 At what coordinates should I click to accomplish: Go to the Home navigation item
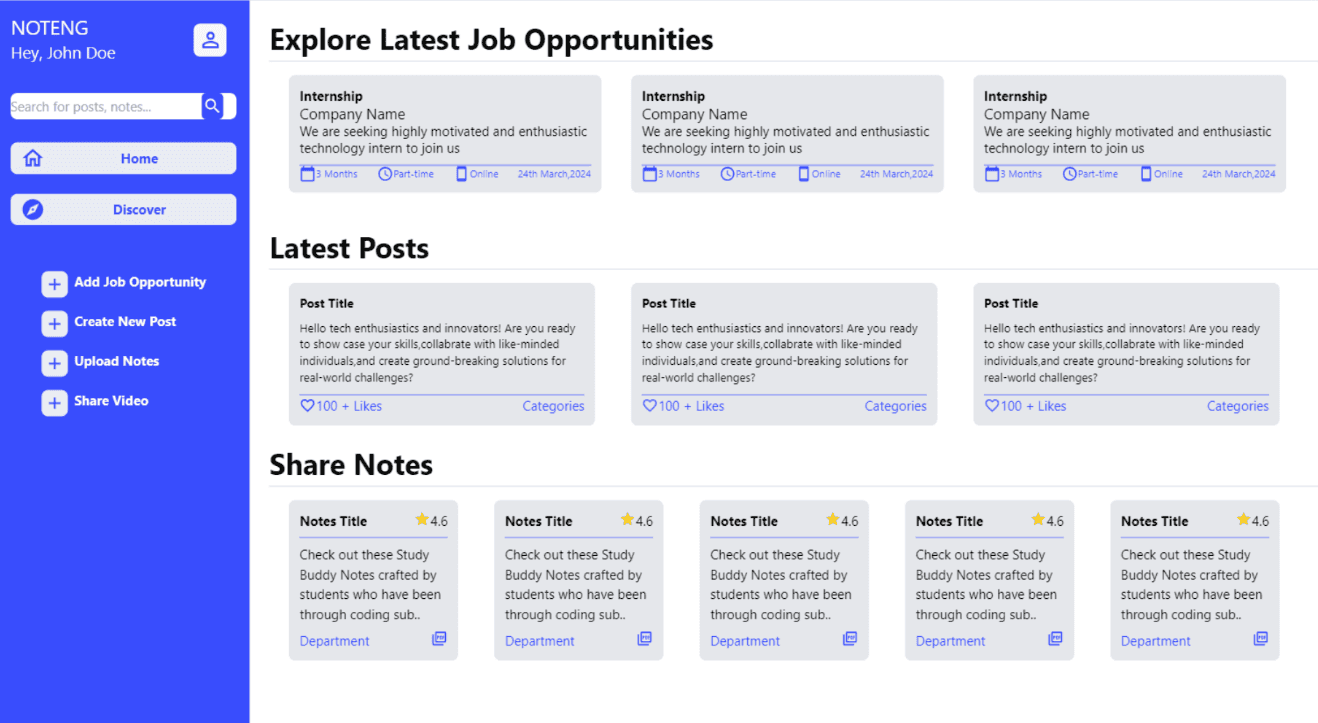(123, 158)
